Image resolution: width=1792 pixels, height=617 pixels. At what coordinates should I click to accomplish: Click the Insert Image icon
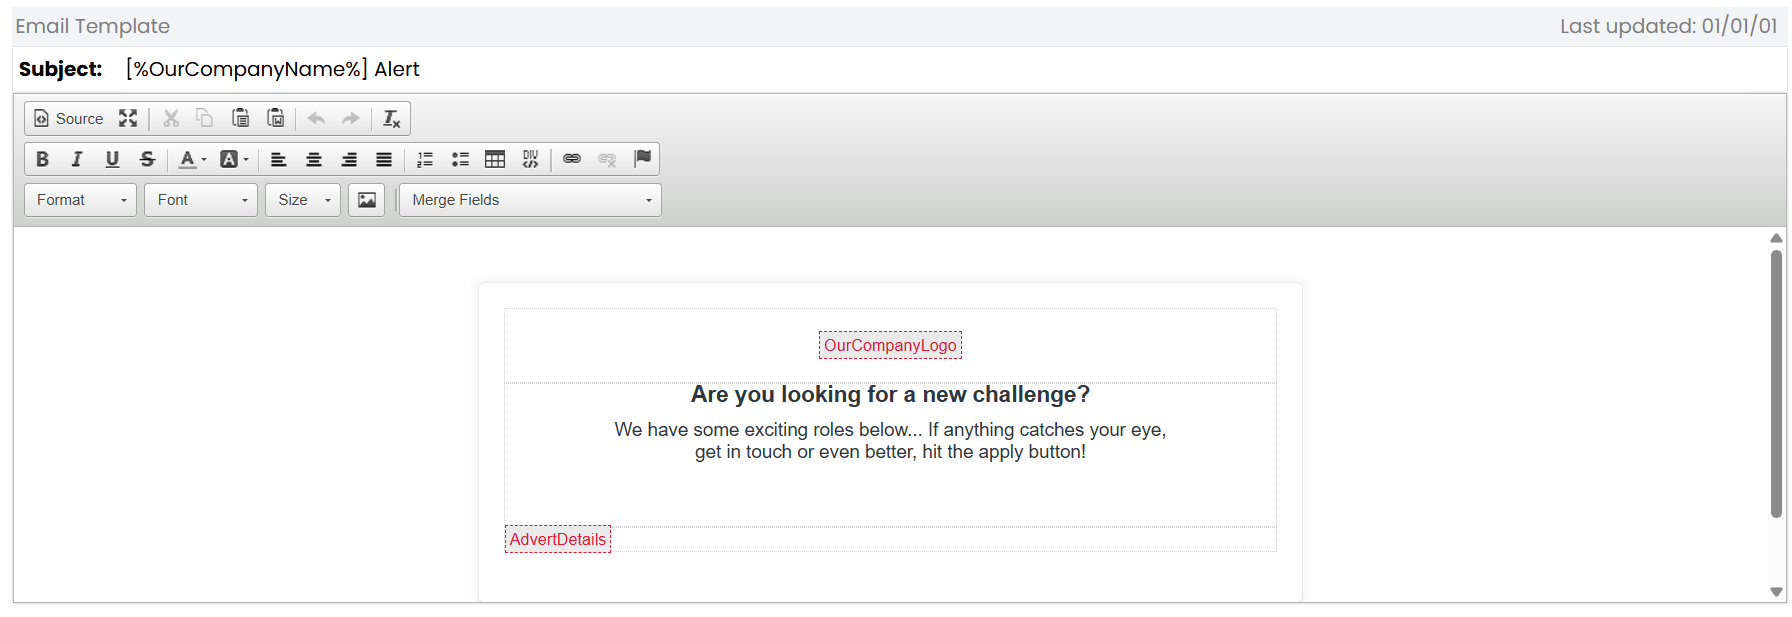coord(367,200)
